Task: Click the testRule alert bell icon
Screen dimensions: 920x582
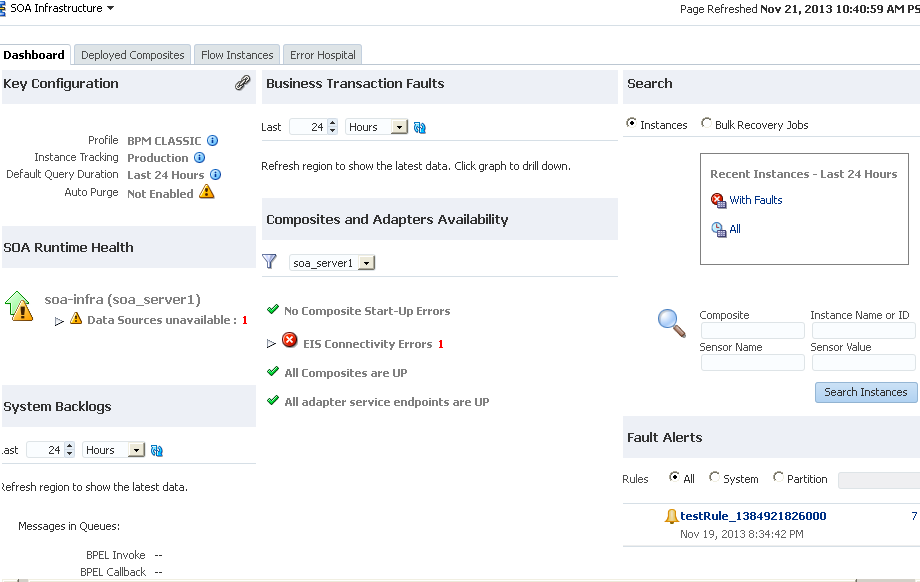Action: [x=671, y=516]
